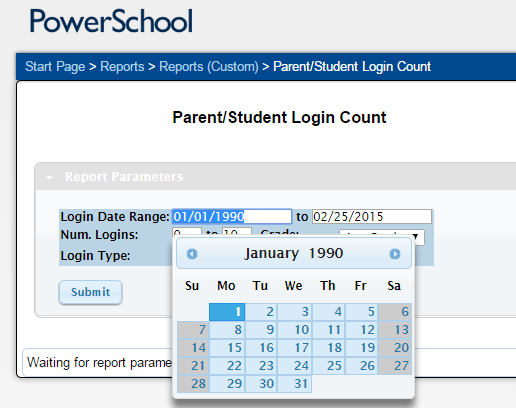
Task: Choose day 16 in the calendar
Action: tap(261, 348)
